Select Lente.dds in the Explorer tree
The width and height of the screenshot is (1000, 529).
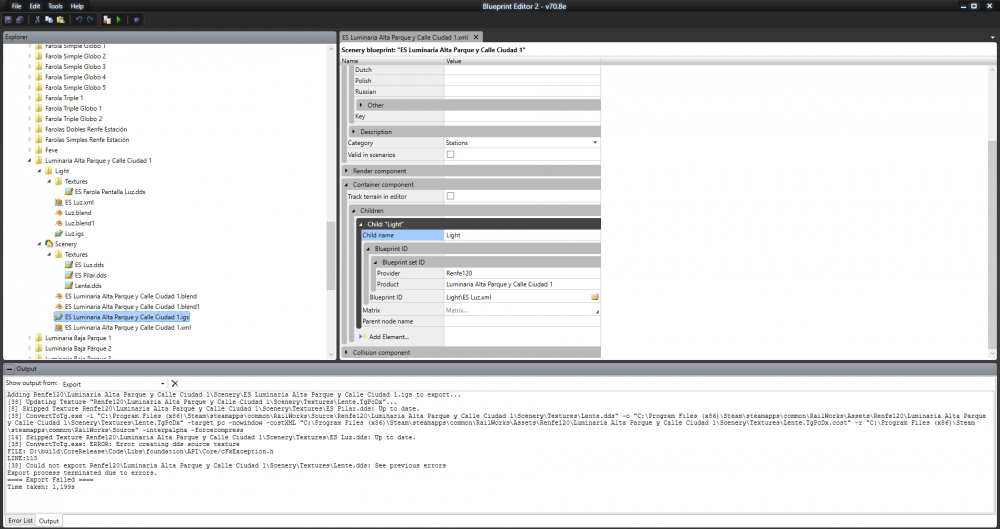[x=88, y=285]
